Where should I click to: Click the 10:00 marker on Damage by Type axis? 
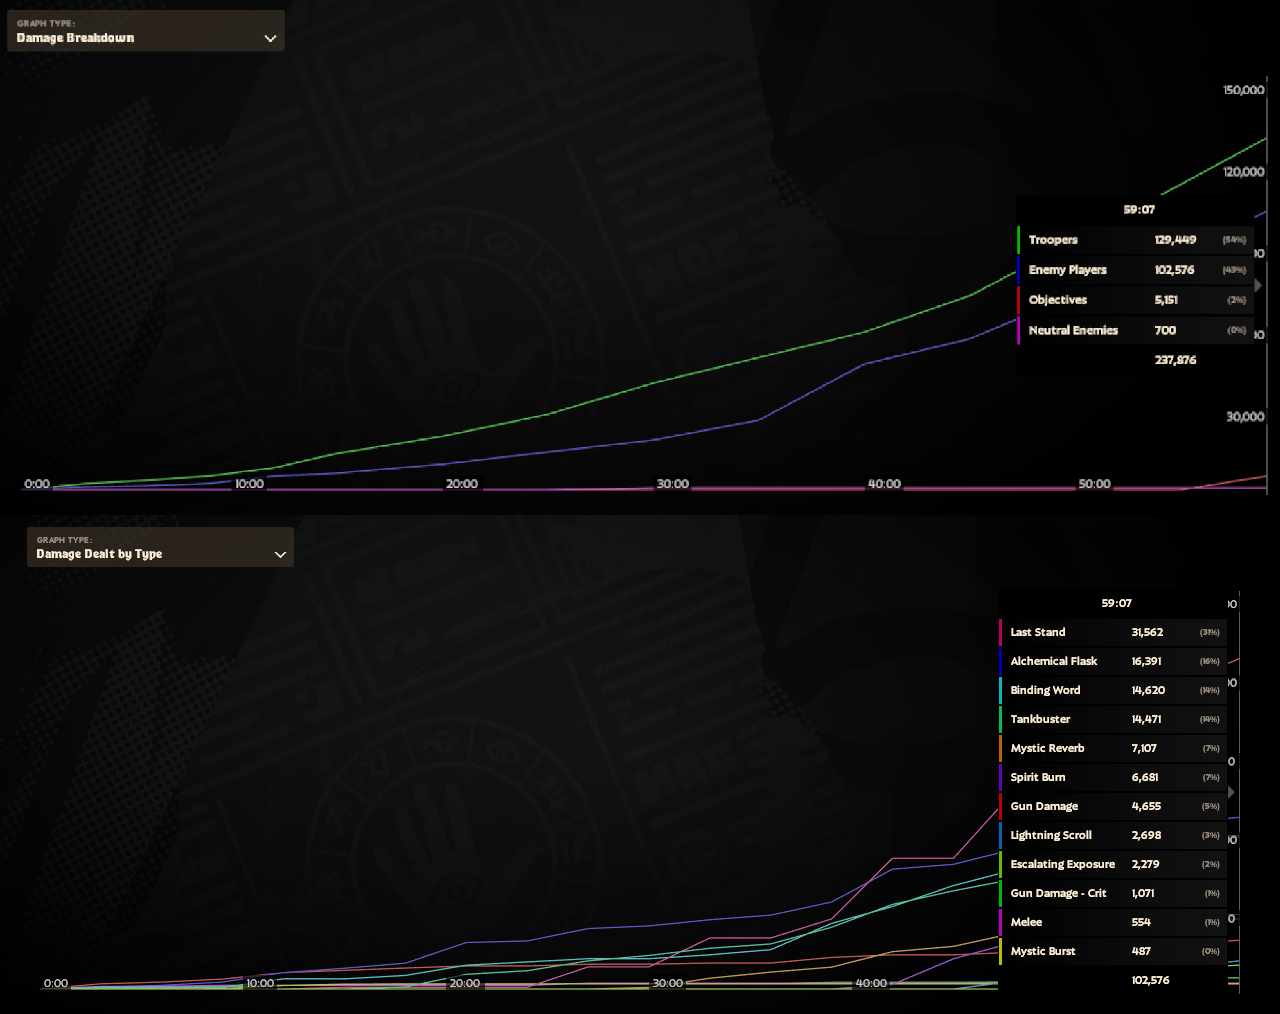pyautogui.click(x=260, y=983)
